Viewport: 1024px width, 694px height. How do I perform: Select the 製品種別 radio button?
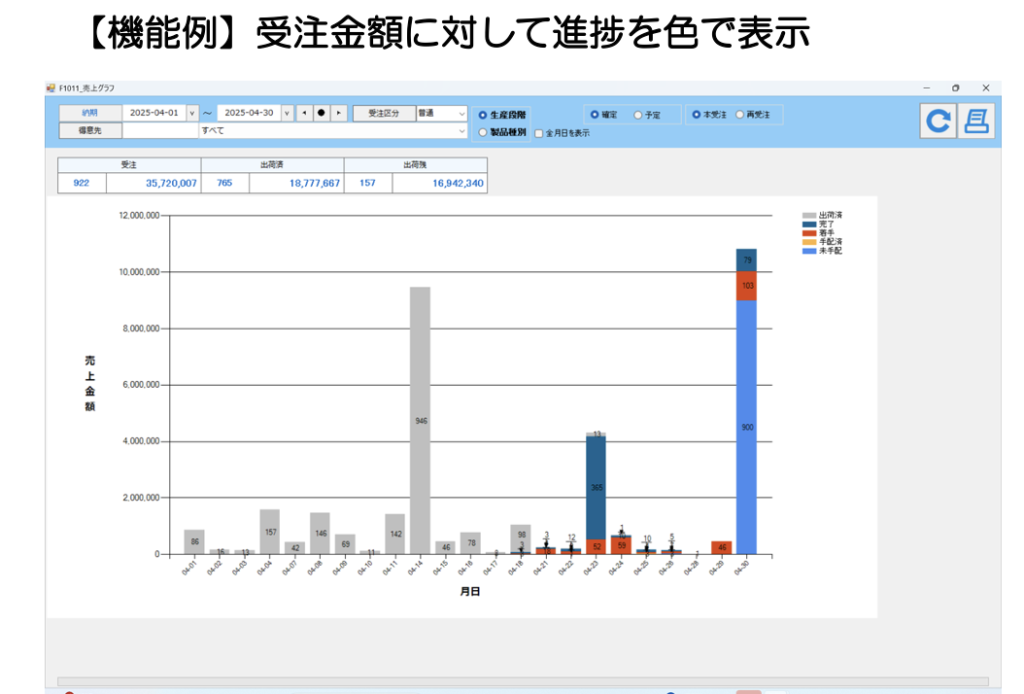click(483, 132)
